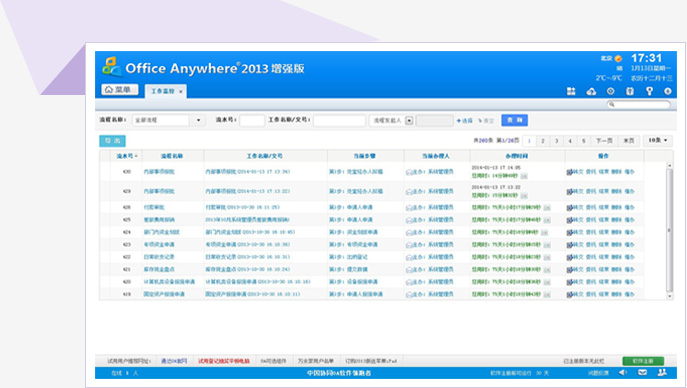The height and width of the screenshot is (388, 687).
Task: Click the 当前步骤 column header
Action: 365,156
